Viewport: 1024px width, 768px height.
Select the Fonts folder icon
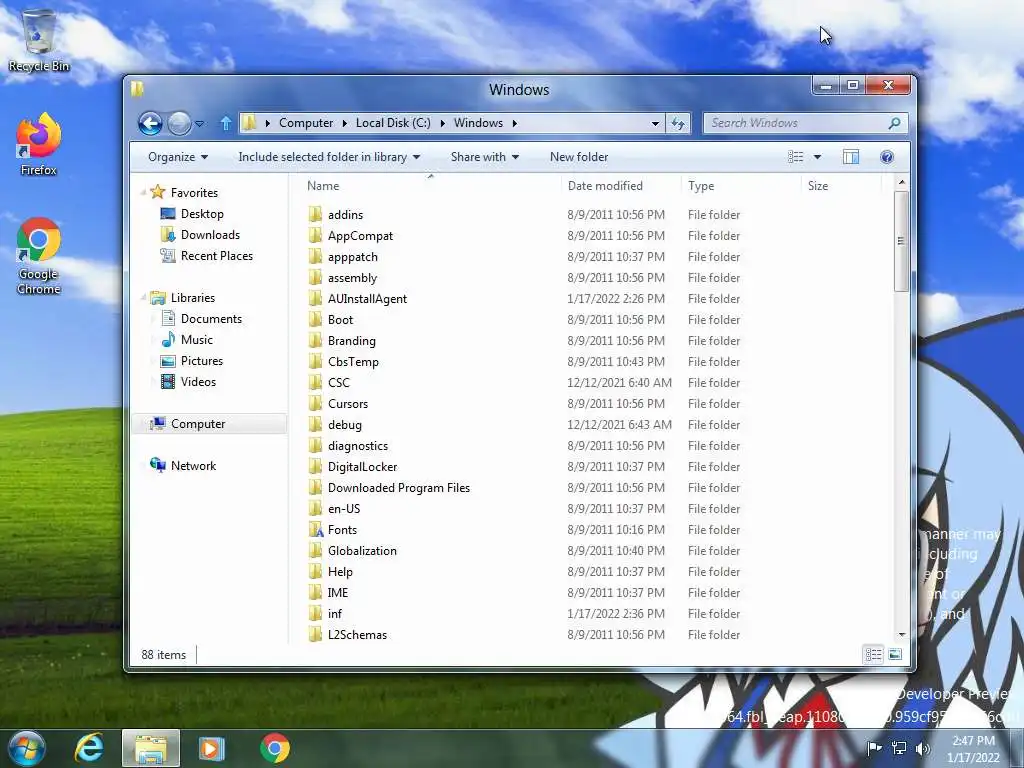(x=315, y=530)
